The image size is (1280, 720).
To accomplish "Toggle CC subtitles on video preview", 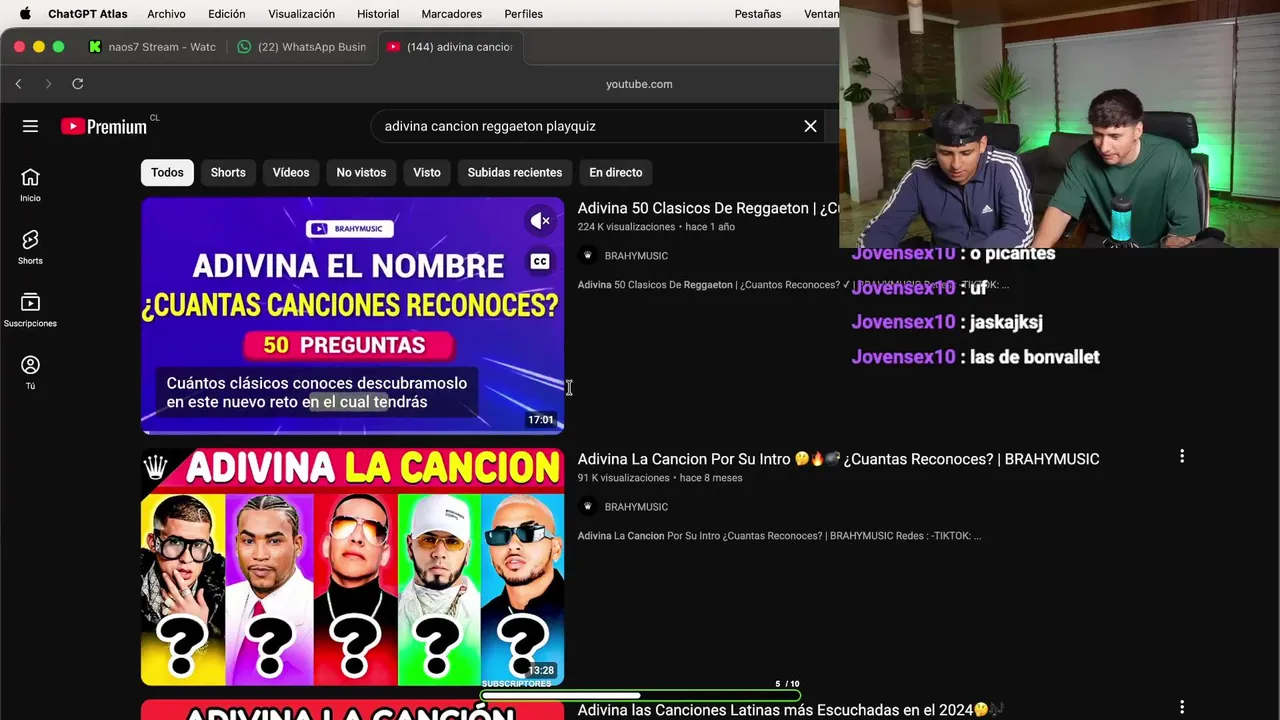I will [540, 262].
